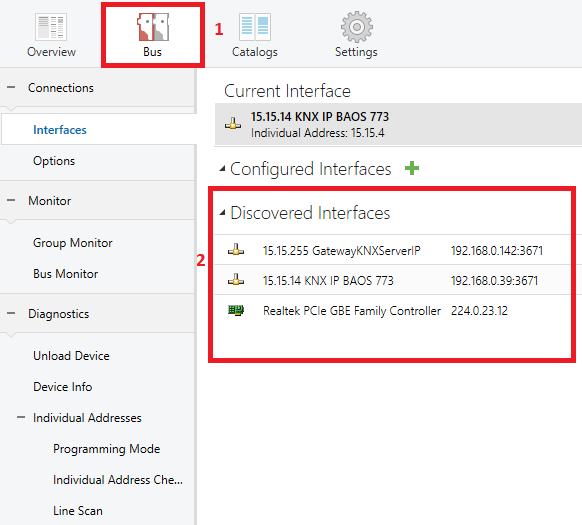Open Group Monitor
Image resolution: width=582 pixels, height=525 pixels.
pyautogui.click(x=72, y=243)
